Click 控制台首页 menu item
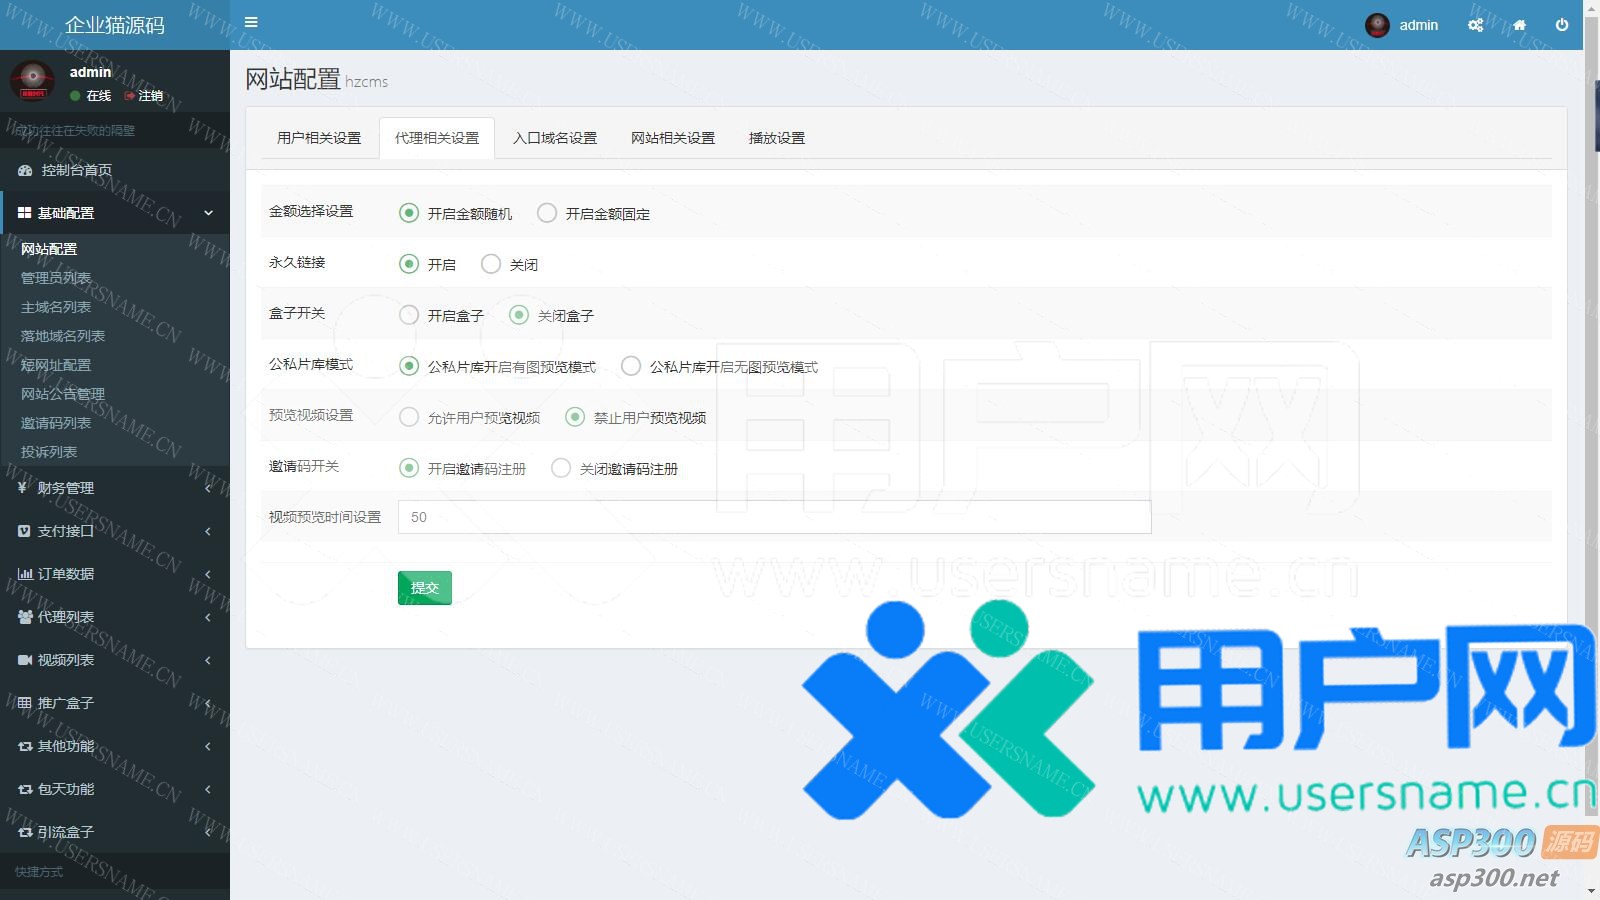This screenshot has width=1600, height=900. (115, 170)
